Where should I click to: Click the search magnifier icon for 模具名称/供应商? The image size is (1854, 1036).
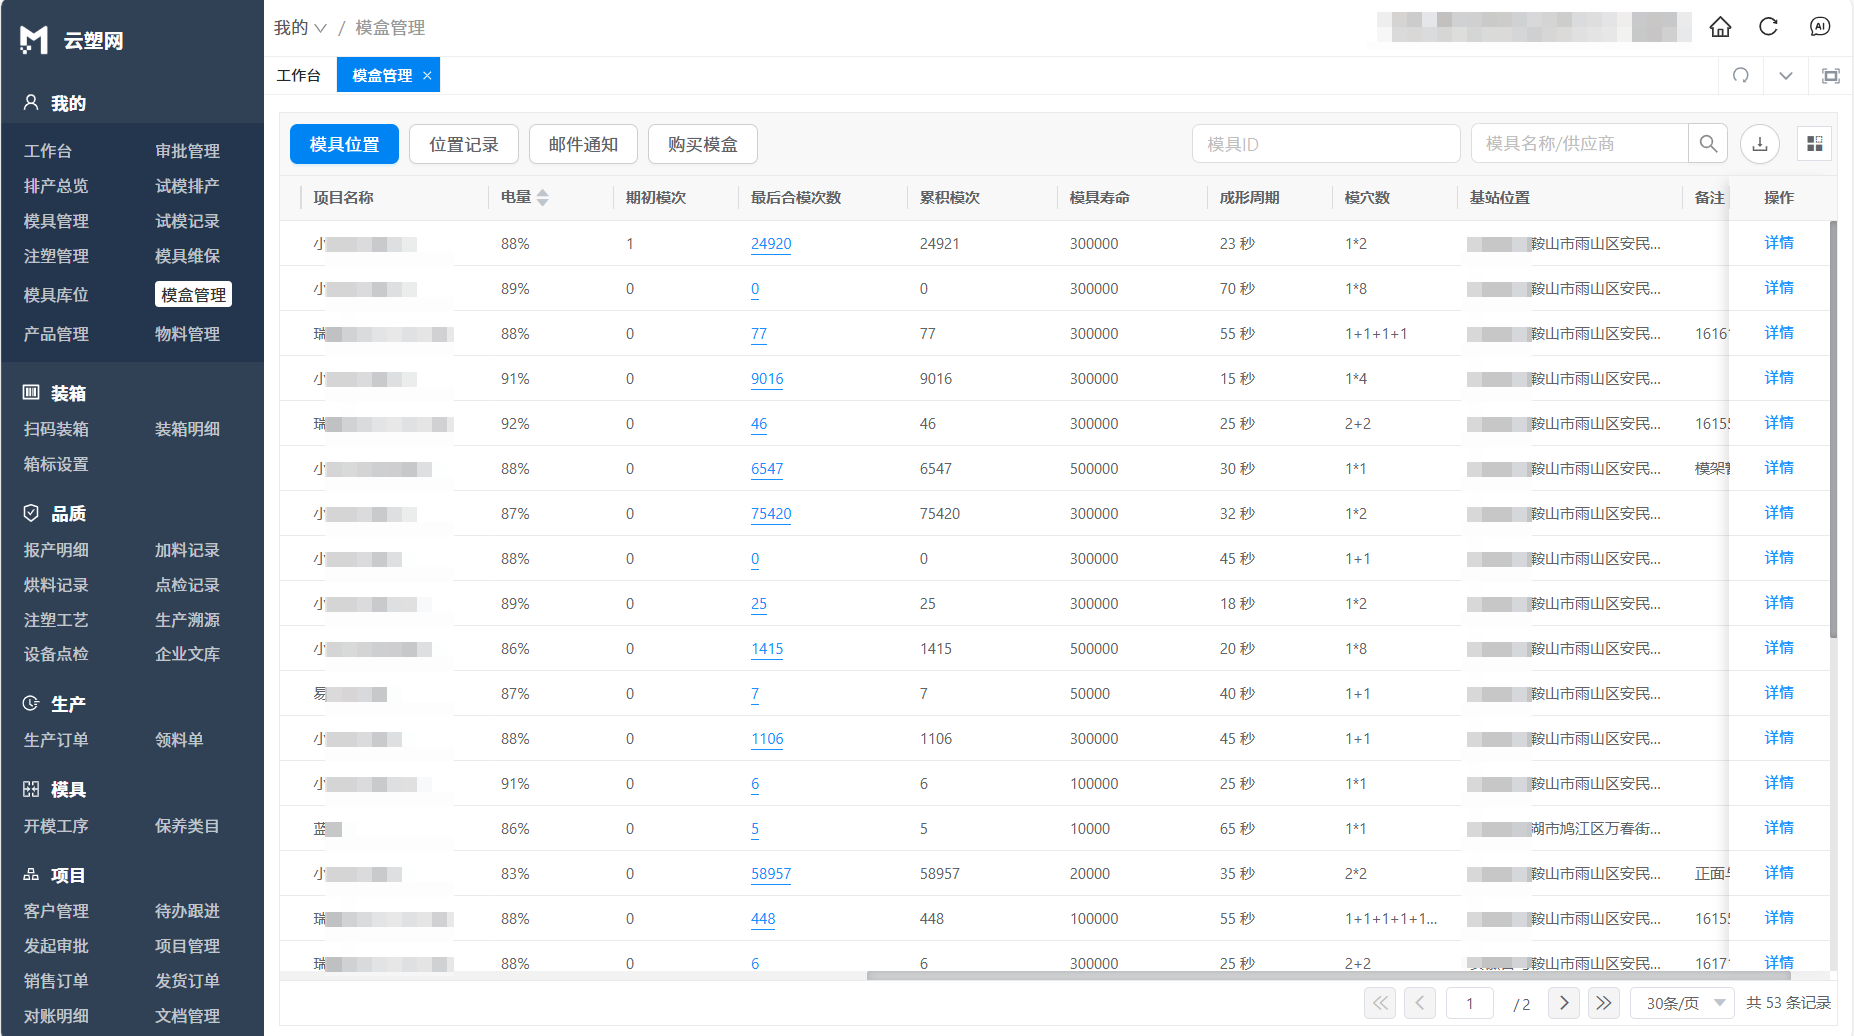coord(1707,143)
